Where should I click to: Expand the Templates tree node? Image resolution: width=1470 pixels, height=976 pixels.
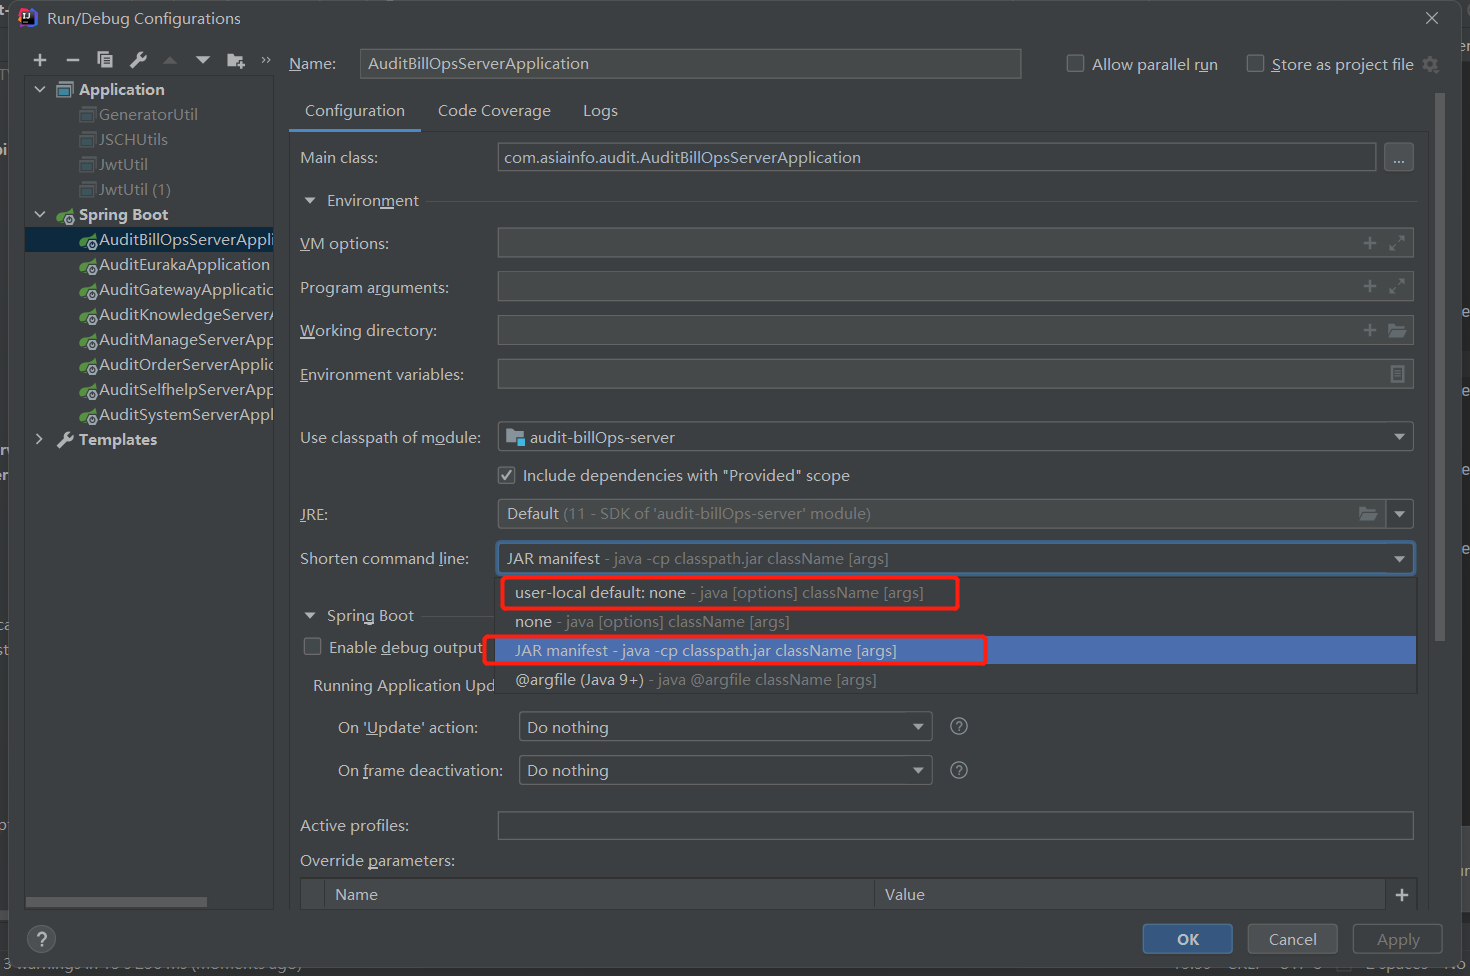coord(39,439)
